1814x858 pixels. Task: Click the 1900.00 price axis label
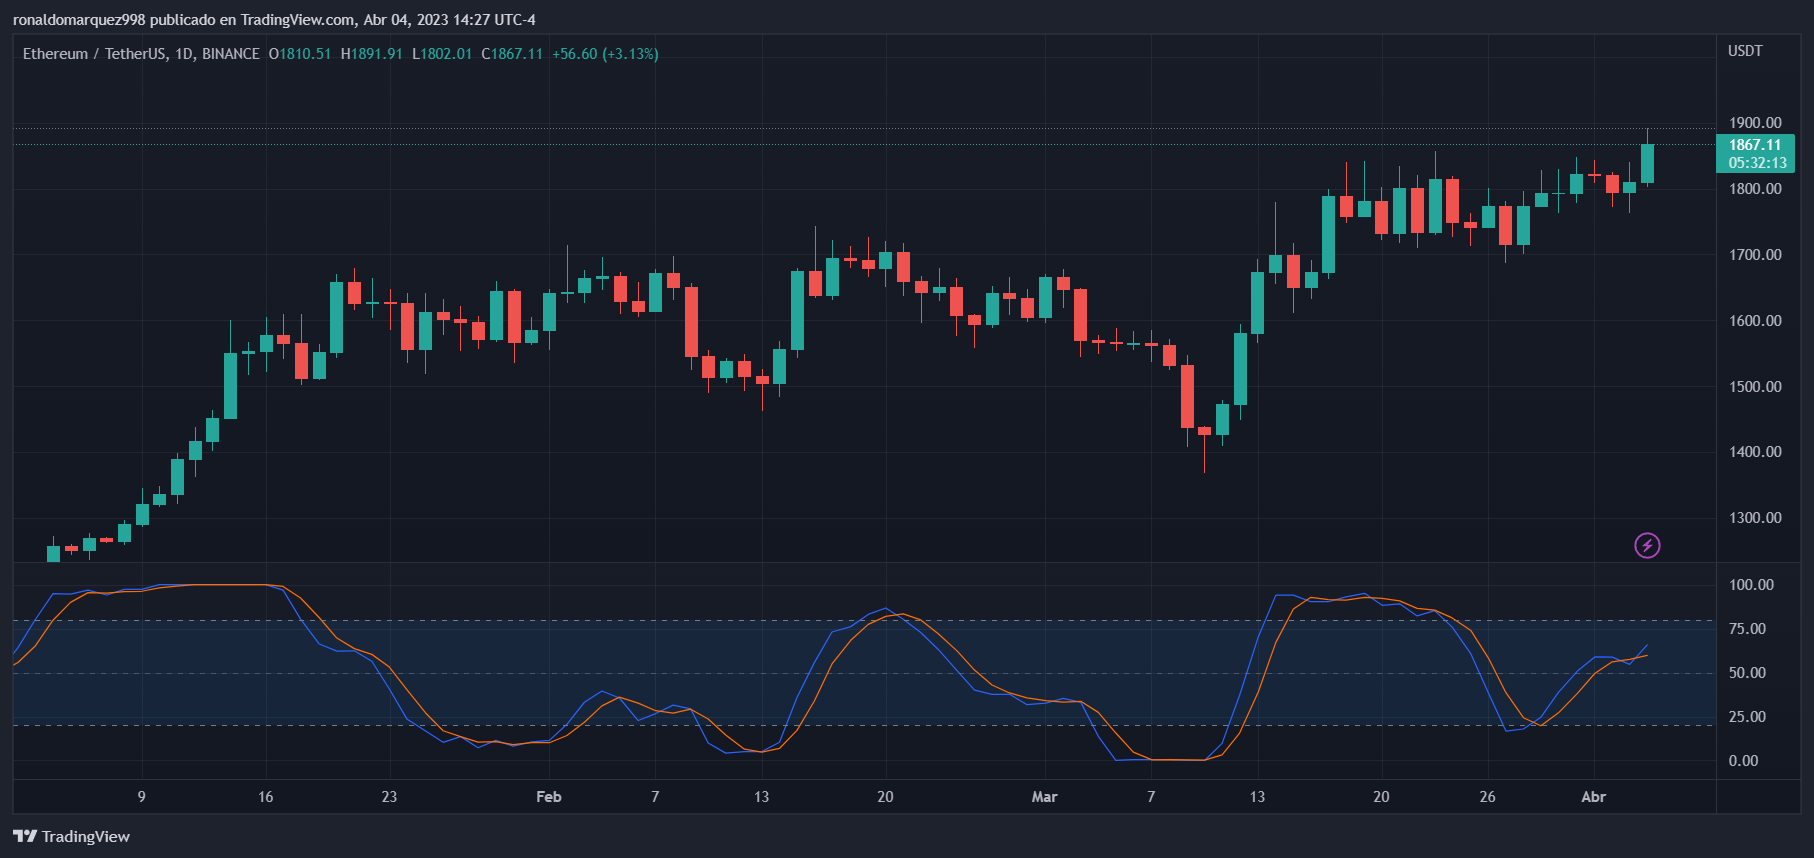1755,123
